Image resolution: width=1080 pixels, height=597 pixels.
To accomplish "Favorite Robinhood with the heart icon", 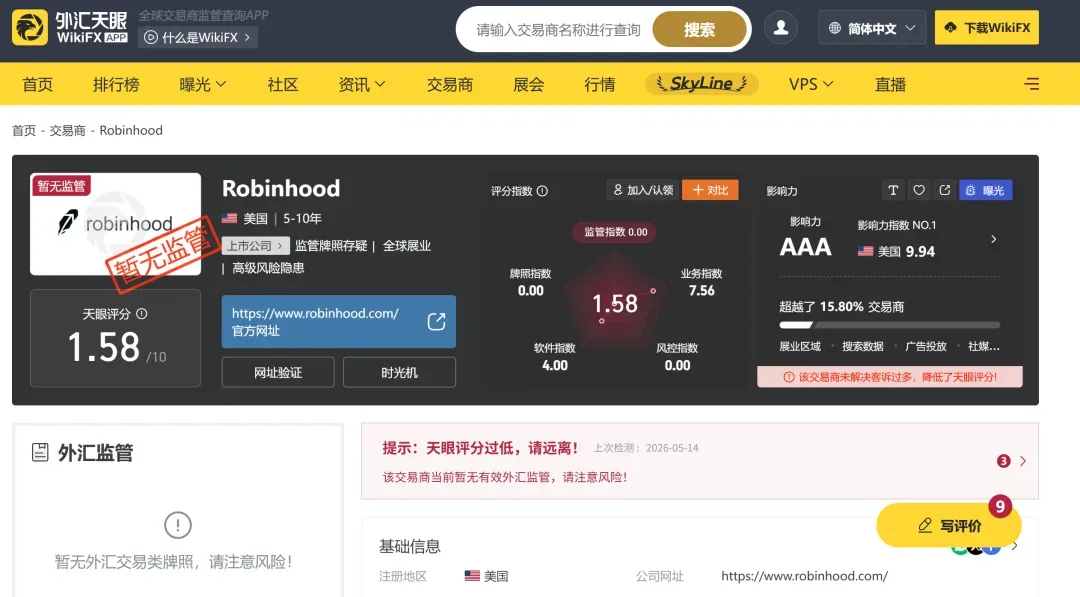I will pos(919,190).
